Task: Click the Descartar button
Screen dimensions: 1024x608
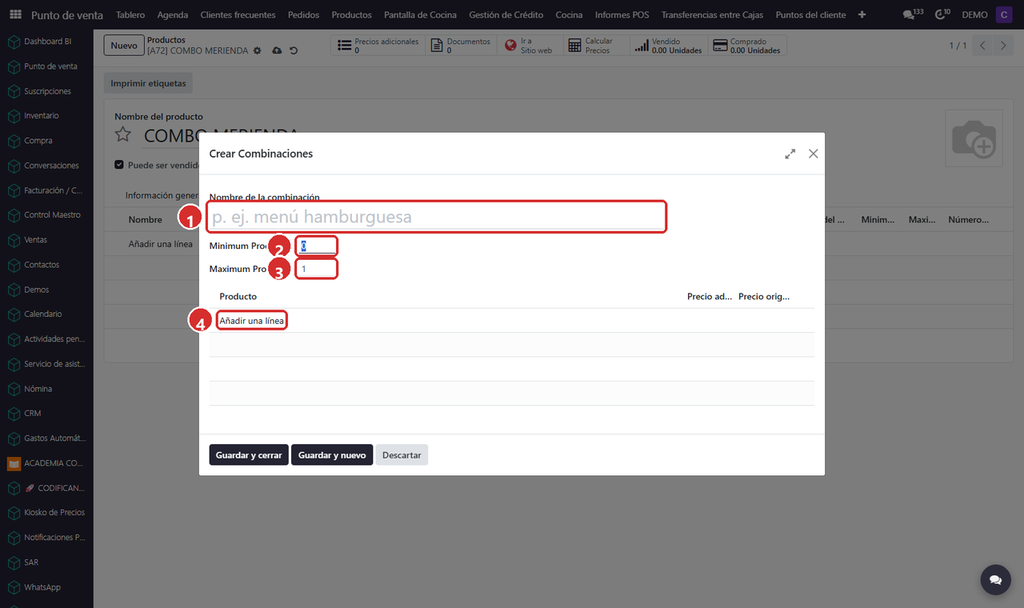Action: (x=402, y=455)
